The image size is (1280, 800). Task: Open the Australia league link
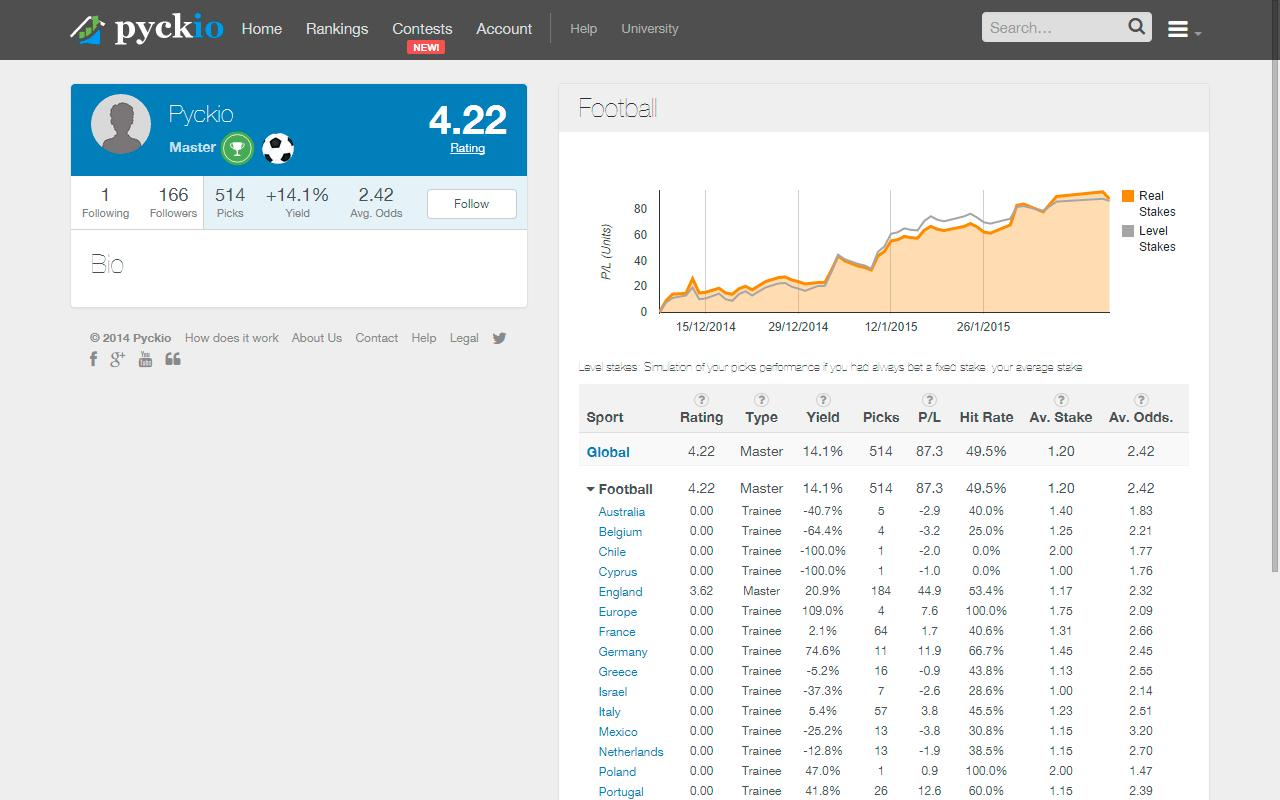[x=622, y=512]
